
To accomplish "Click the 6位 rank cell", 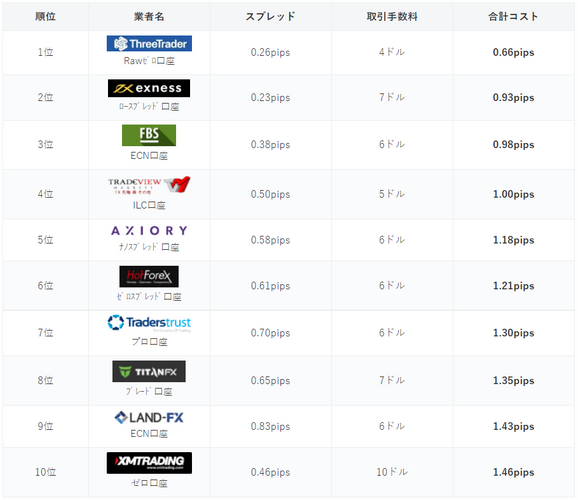I will click(45, 286).
